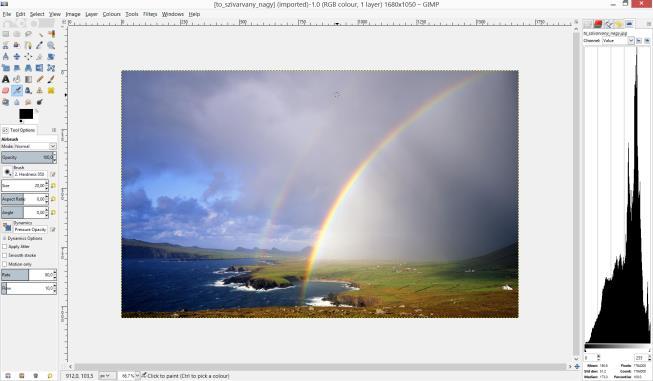
Task: Select the Heal tool
Action: 51,90
